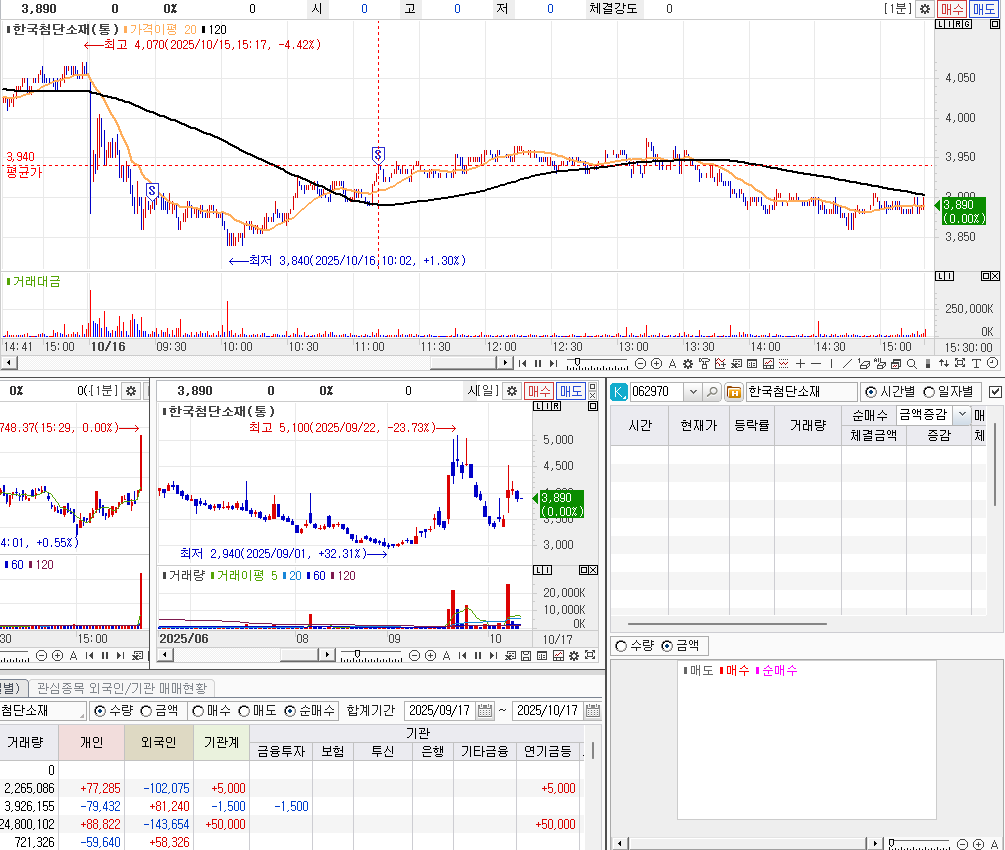The image size is (1005, 850).
Task: Select 금액 radio above the 매도/매수 legend chart
Action: tap(667, 646)
